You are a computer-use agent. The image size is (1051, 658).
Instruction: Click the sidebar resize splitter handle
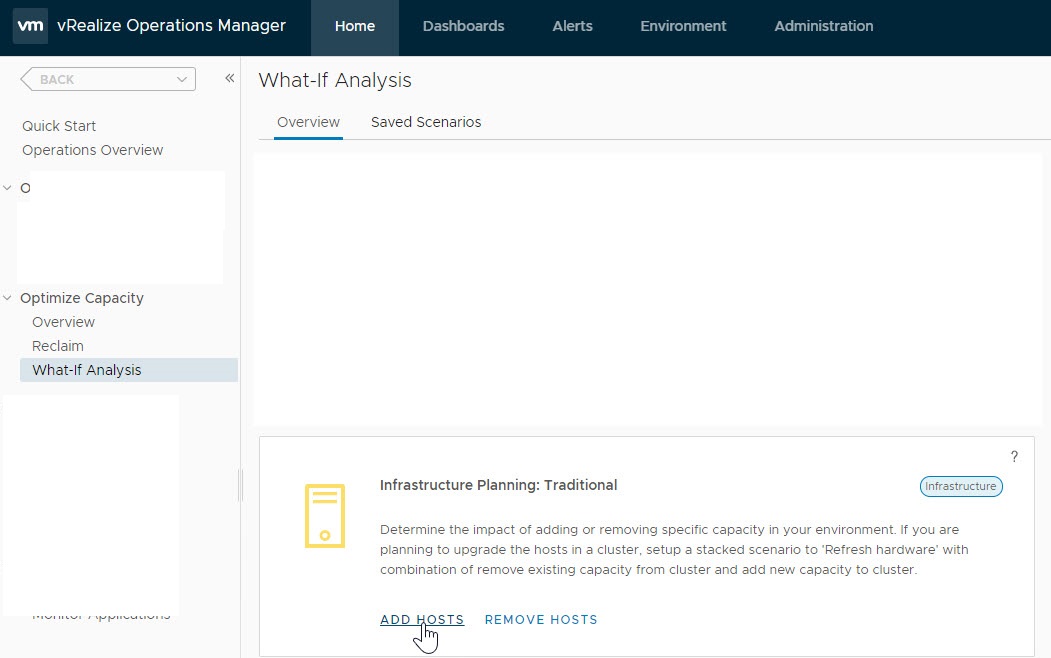[x=240, y=485]
